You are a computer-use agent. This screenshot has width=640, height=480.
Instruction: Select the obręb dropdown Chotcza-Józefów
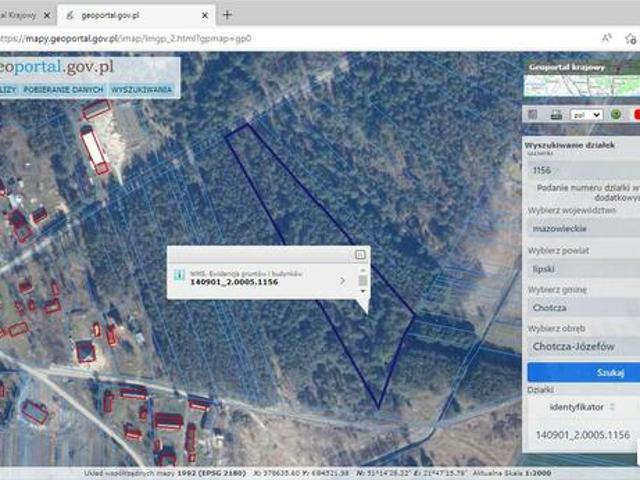[582, 346]
